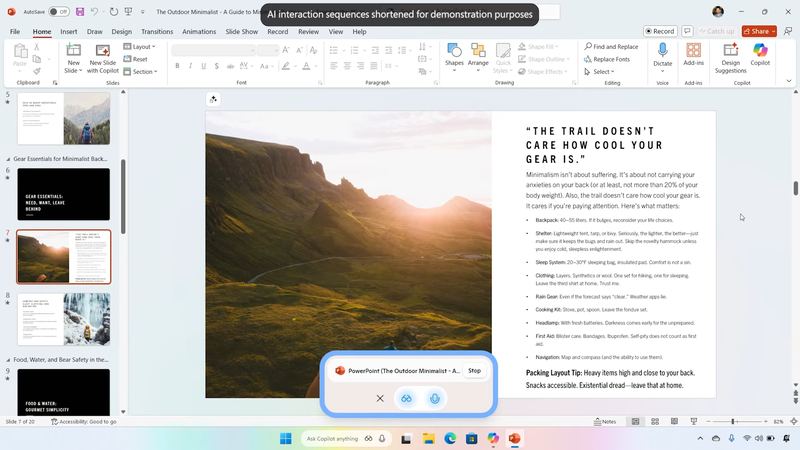The image size is (800, 450).
Task: Switch to the Design tab
Action: pos(121,32)
